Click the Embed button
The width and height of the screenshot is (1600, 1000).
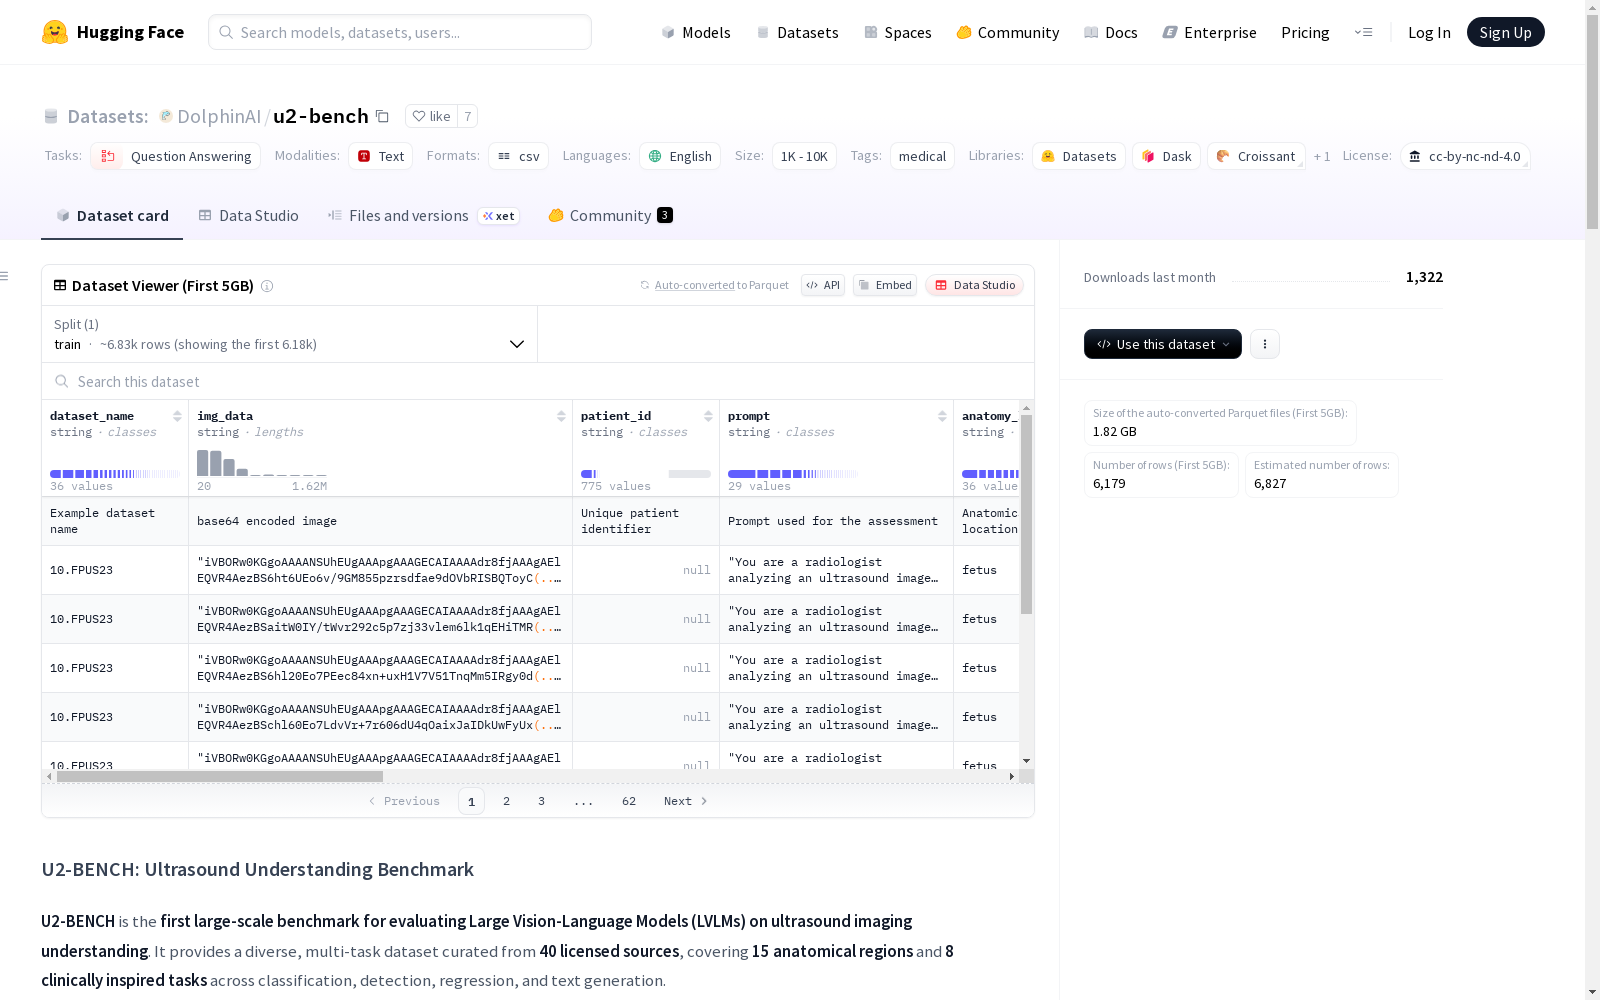pos(885,285)
